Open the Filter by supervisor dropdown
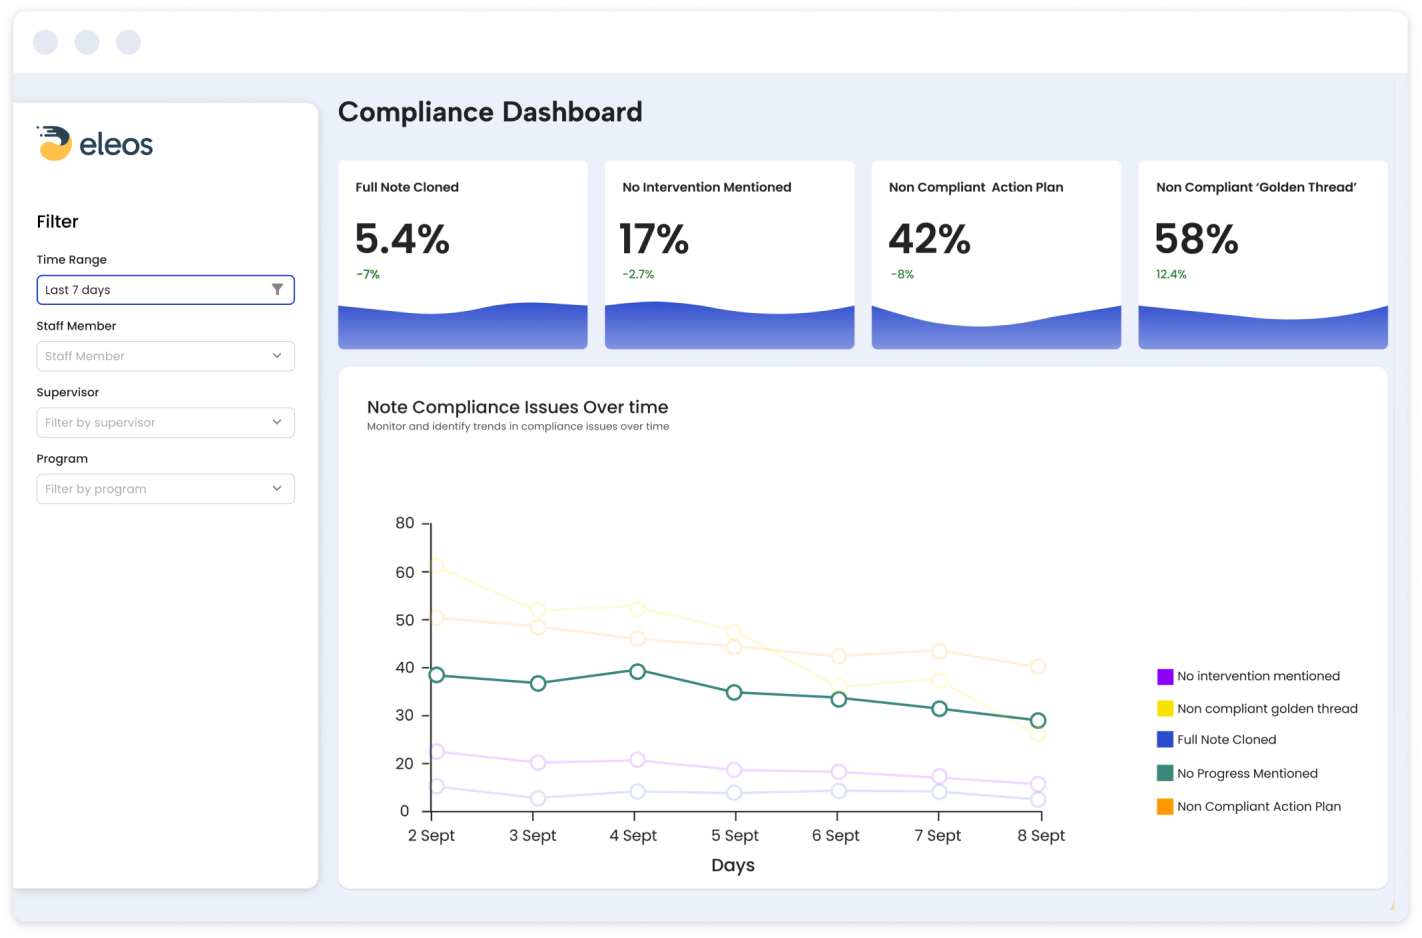Image resolution: width=1422 pixels, height=938 pixels. [x=166, y=422]
